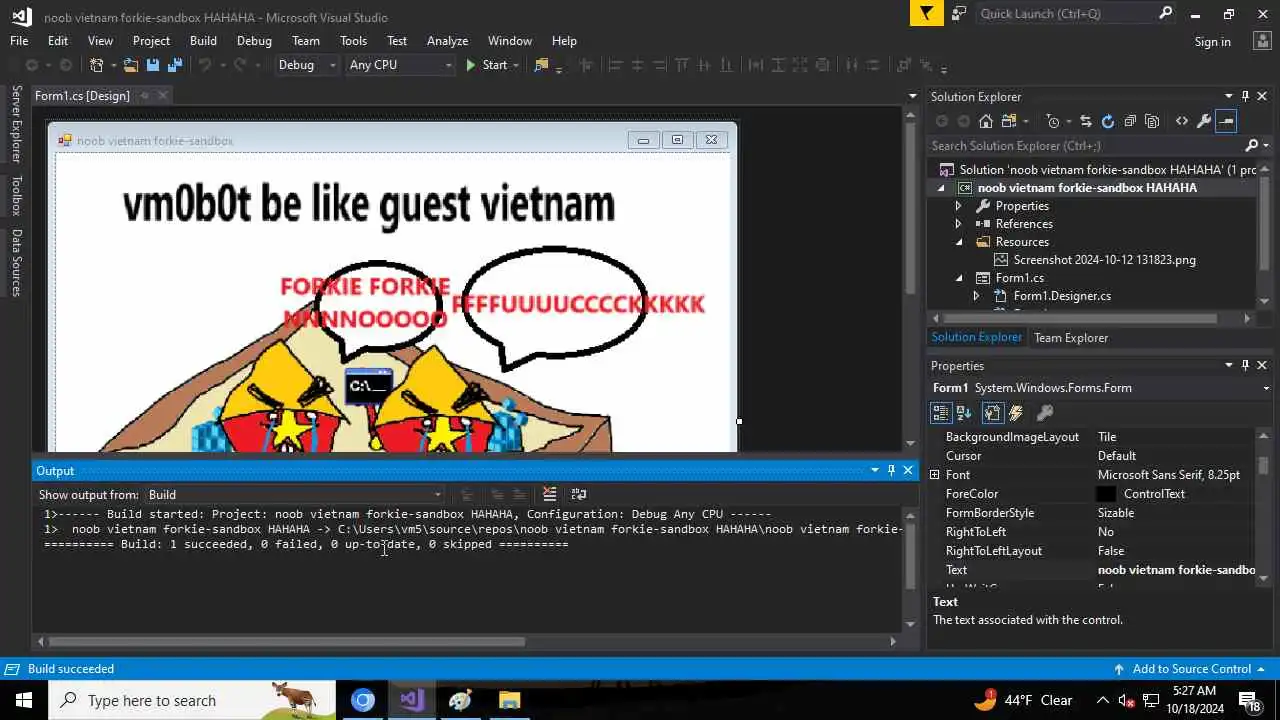Click the Home icon in Solution Explorer
The width and height of the screenshot is (1280, 720).
pyautogui.click(x=986, y=121)
